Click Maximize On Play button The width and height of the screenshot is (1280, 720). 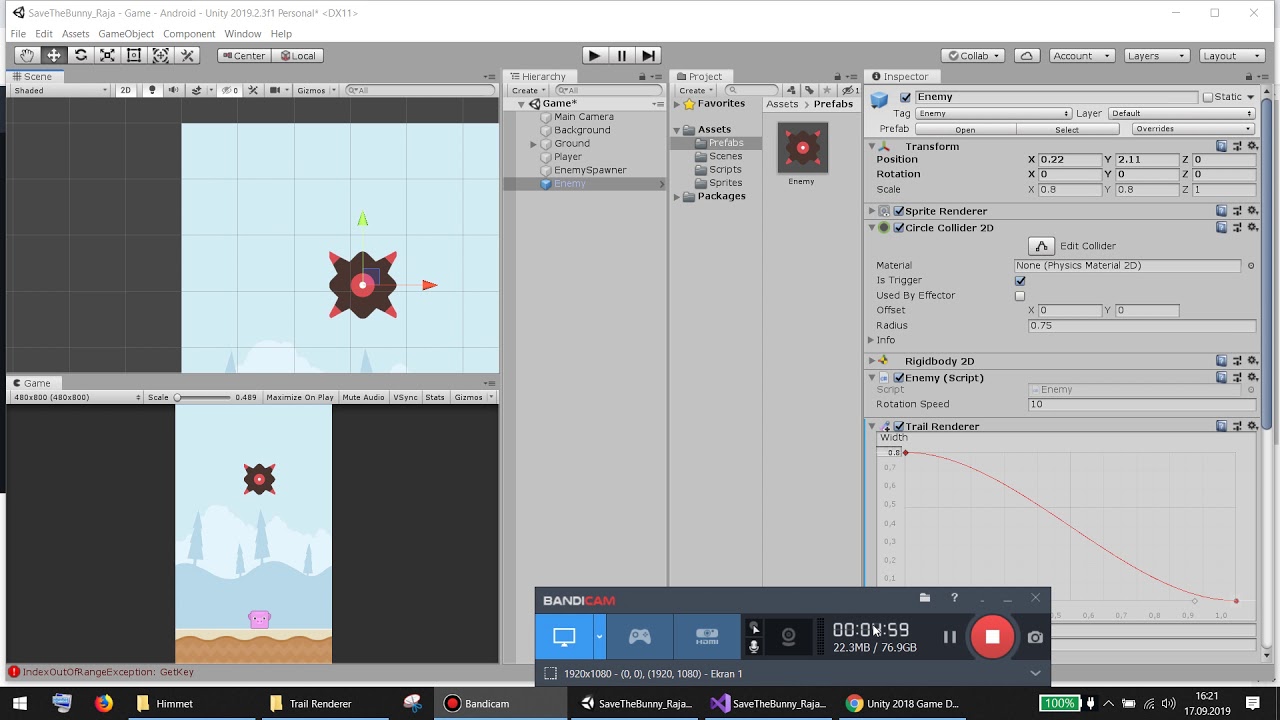pos(300,397)
